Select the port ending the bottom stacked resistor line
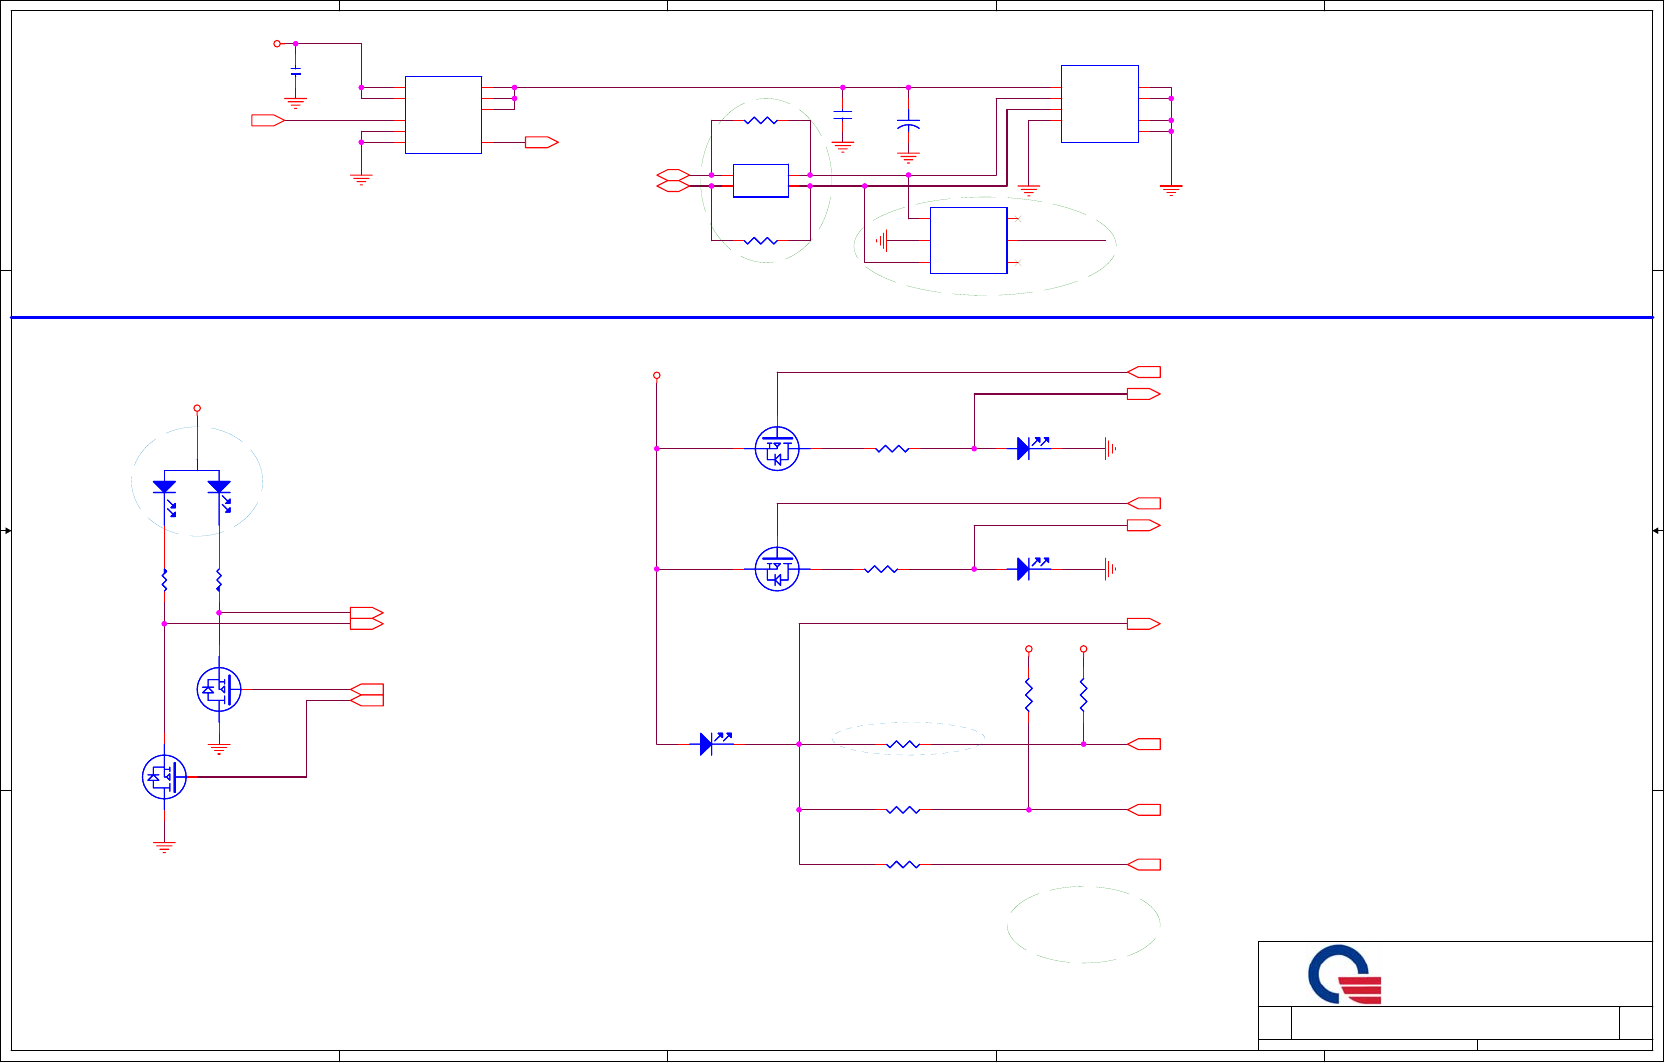The height and width of the screenshot is (1063, 1665). 1144,864
